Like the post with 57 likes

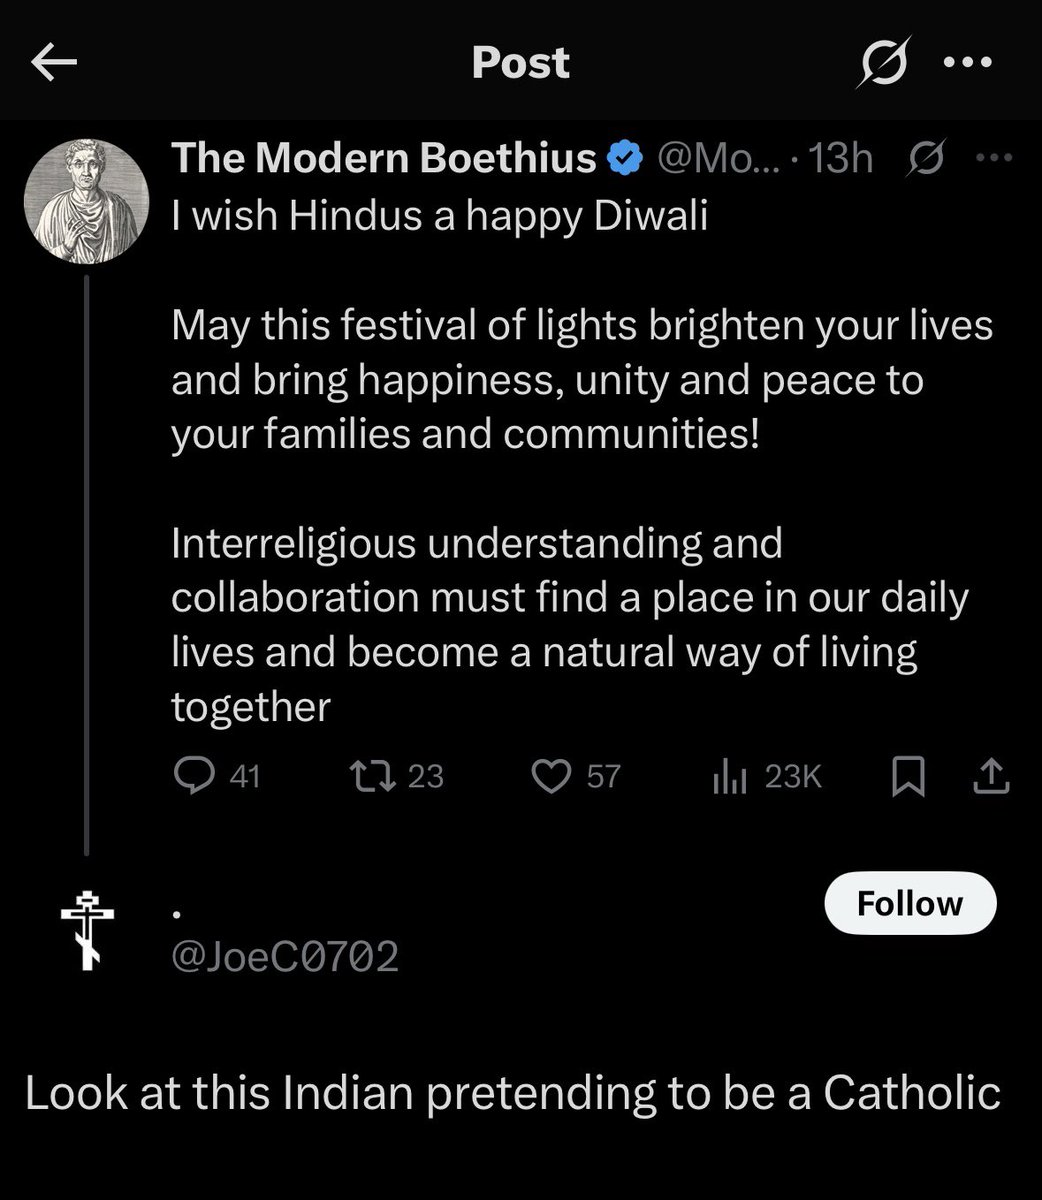tap(575, 776)
